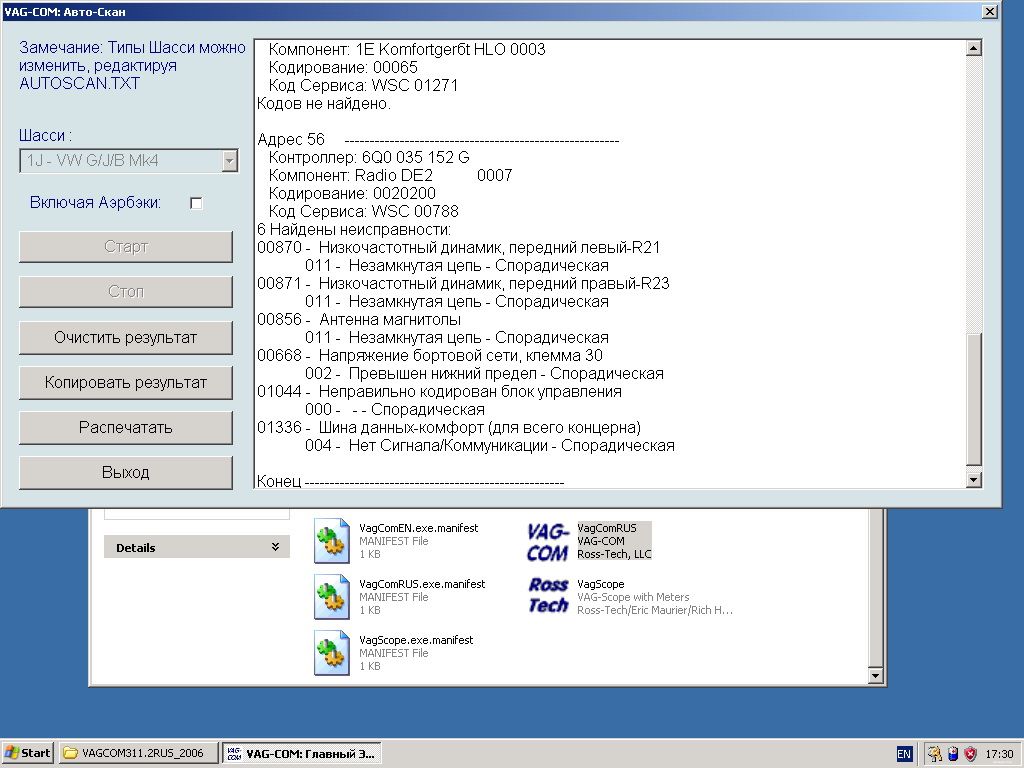Image resolution: width=1024 pixels, height=768 pixels.
Task: Click the Адрес 56 header line
Action: click(438, 139)
